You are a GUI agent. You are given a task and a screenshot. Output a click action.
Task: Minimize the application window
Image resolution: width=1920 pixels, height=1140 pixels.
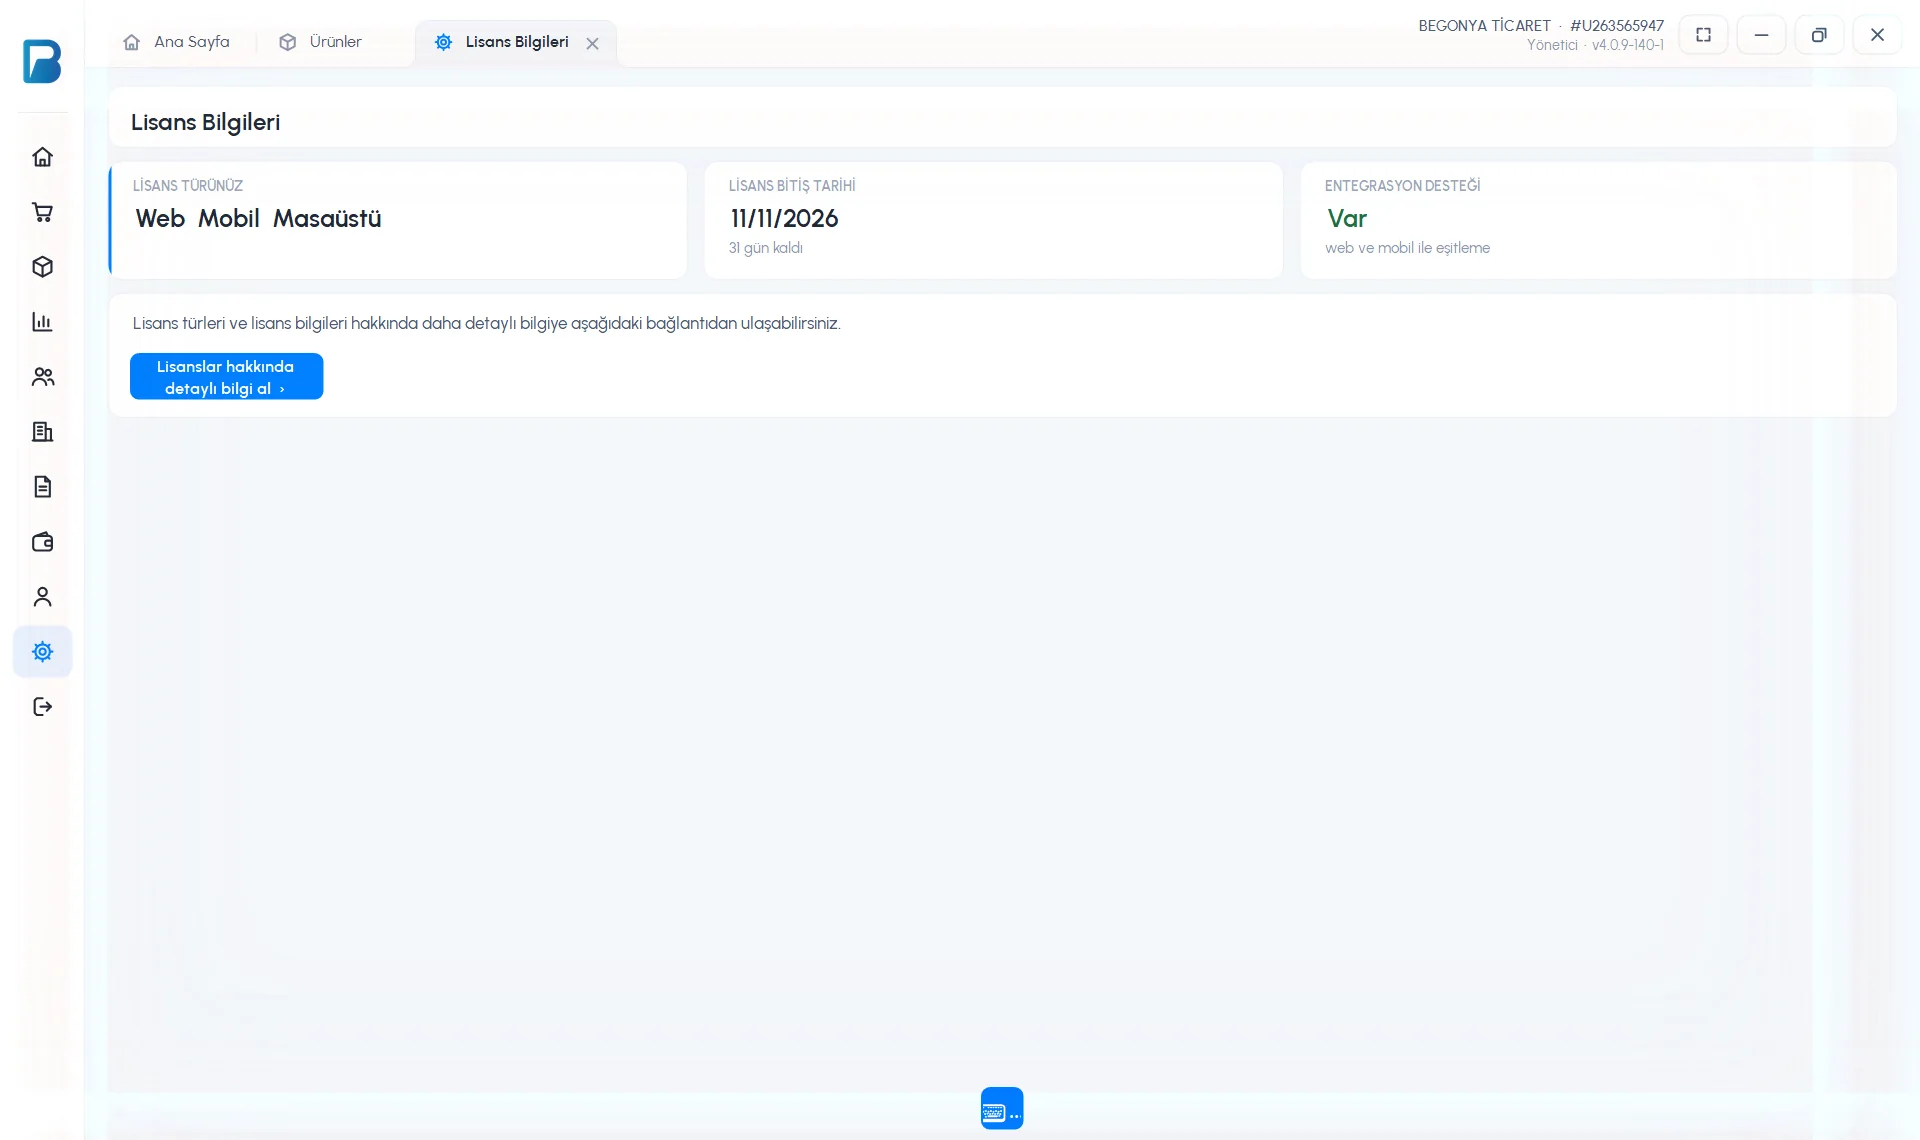pyautogui.click(x=1761, y=35)
